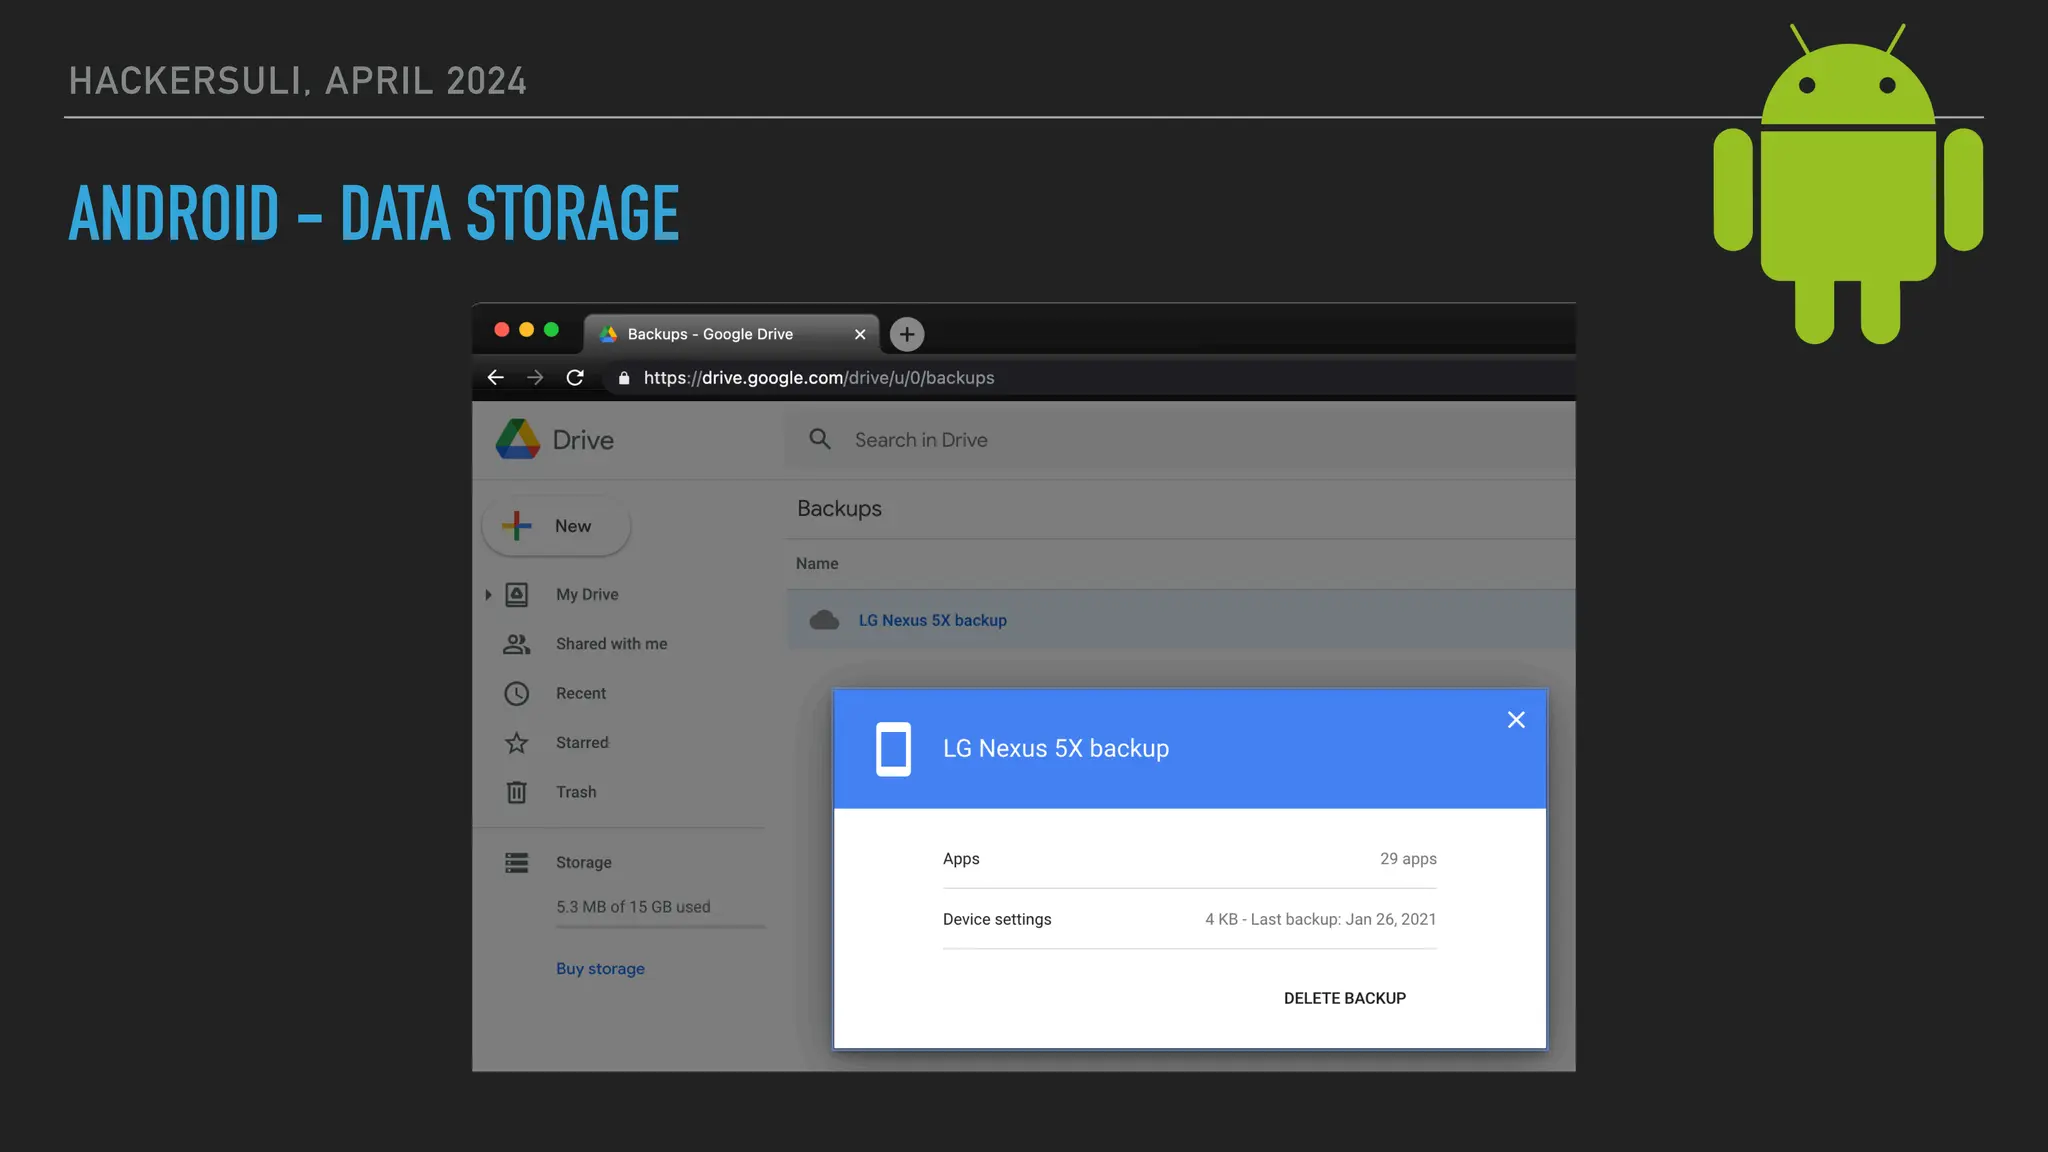2048x1152 pixels.
Task: Close the LG Nexus 5X backup dialog
Action: coord(1516,720)
